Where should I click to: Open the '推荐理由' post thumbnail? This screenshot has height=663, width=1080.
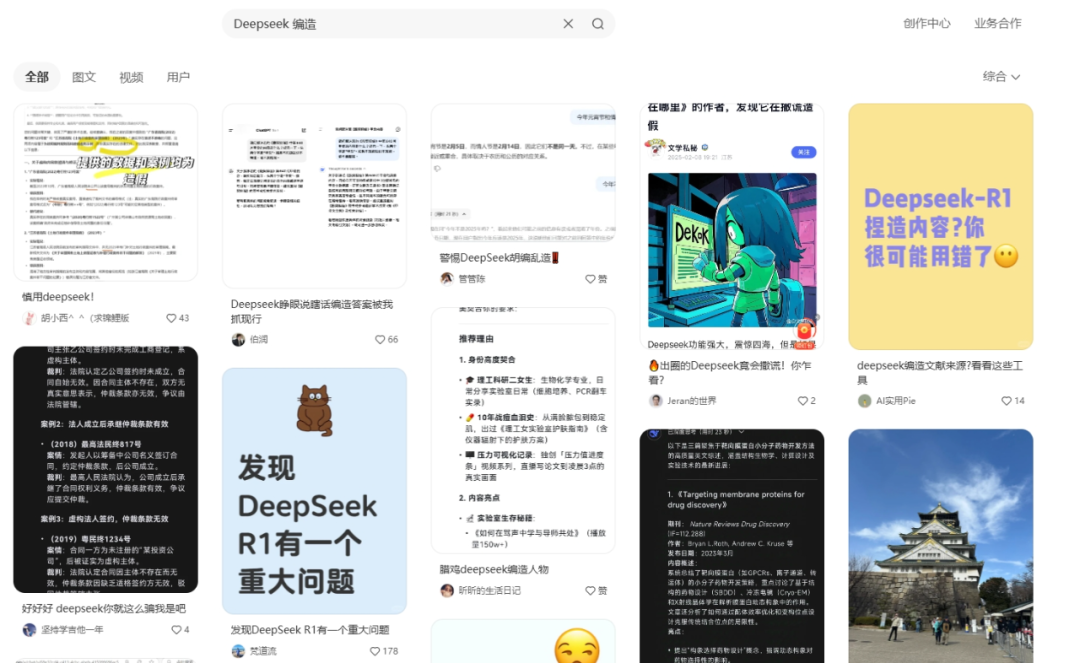pos(523,430)
